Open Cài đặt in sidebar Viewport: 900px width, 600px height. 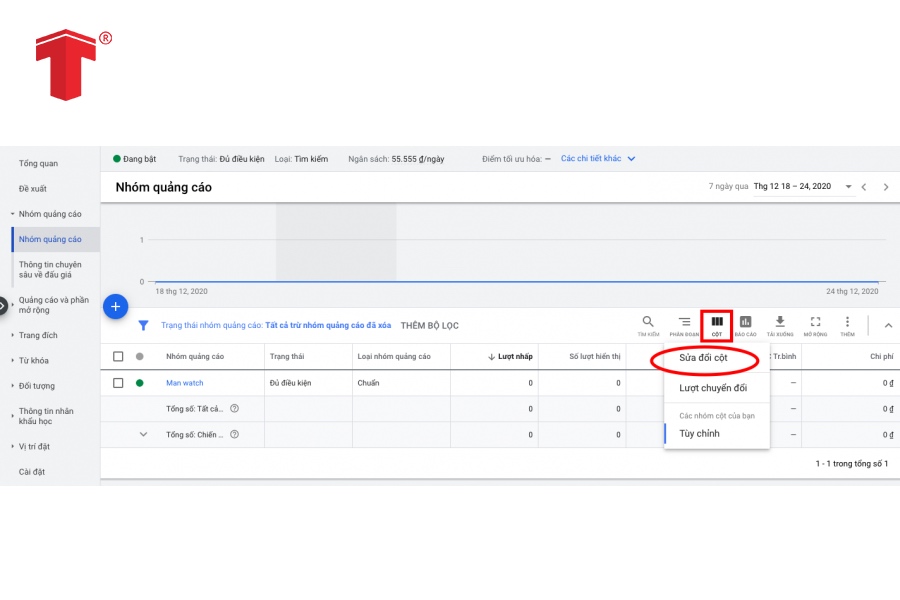click(x=32, y=472)
